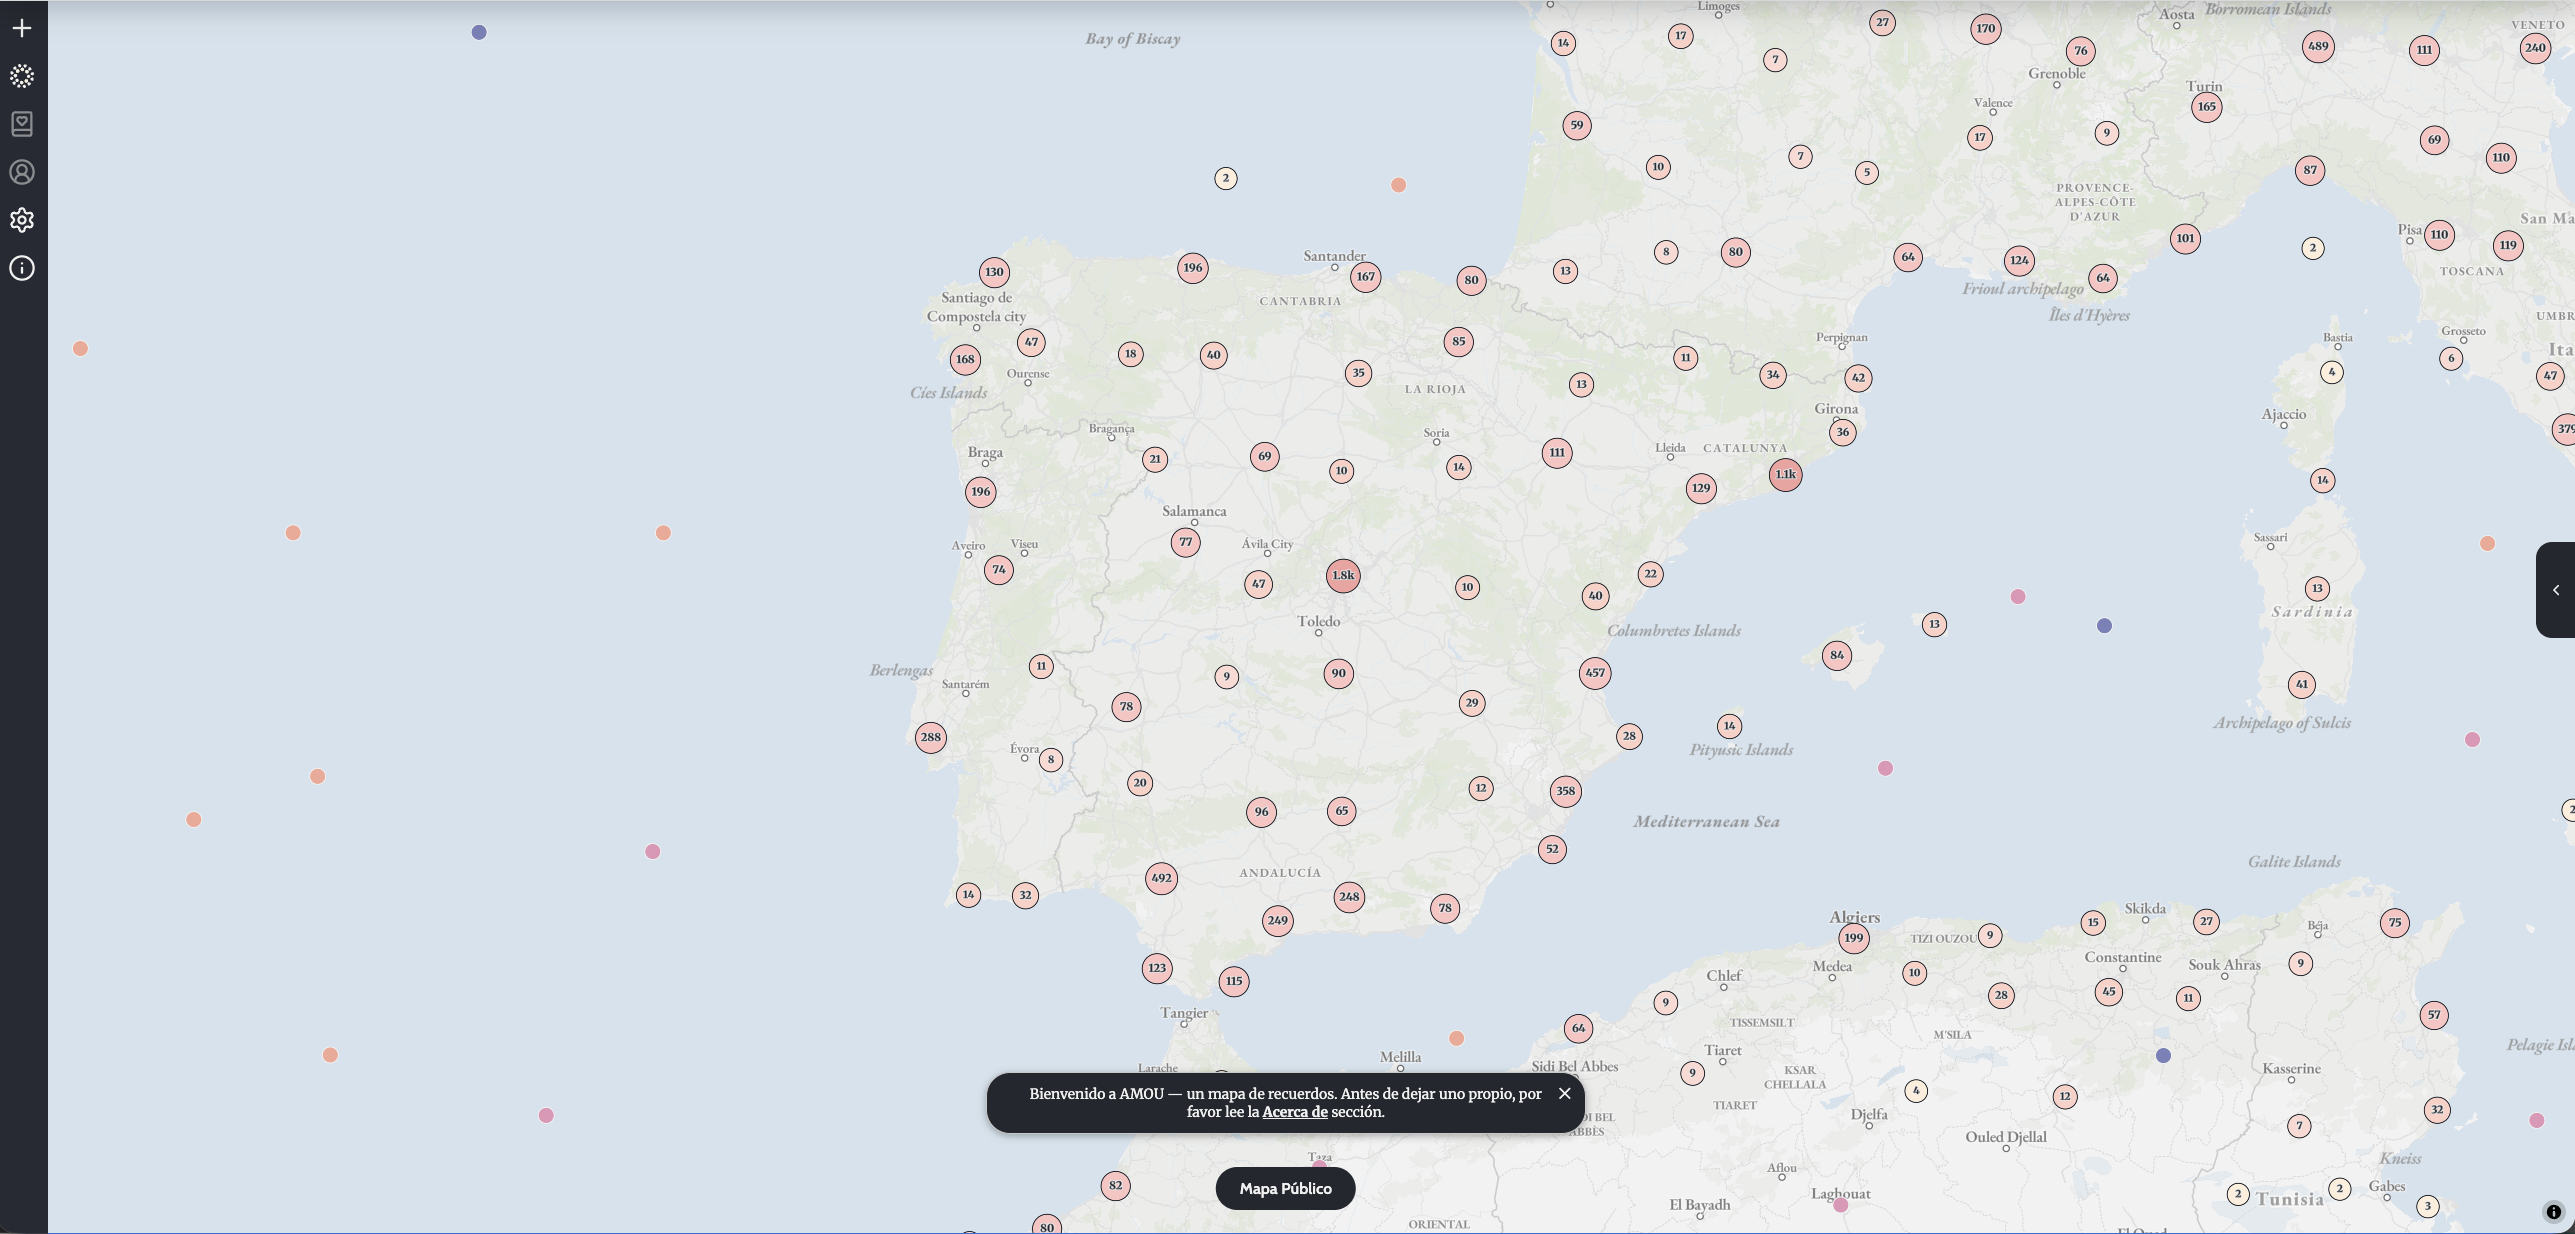Open the 82 cluster in Morocco
Viewport: 2575px width, 1234px height.
point(1115,1186)
